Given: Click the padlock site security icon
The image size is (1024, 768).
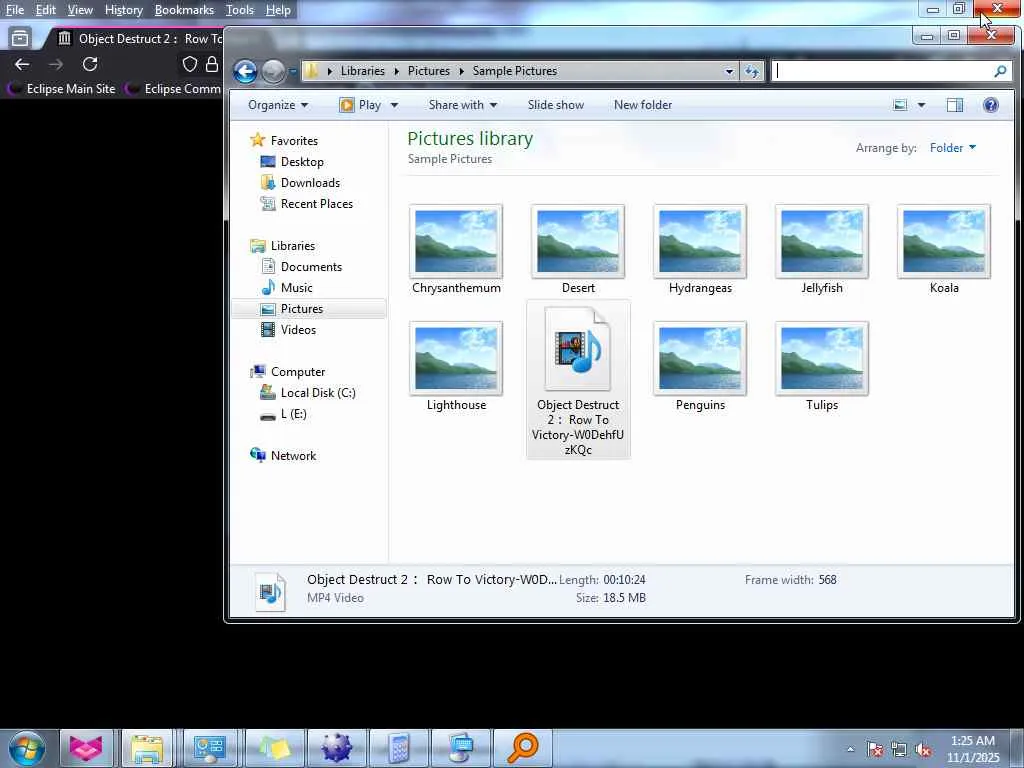Looking at the screenshot, I should point(212,64).
